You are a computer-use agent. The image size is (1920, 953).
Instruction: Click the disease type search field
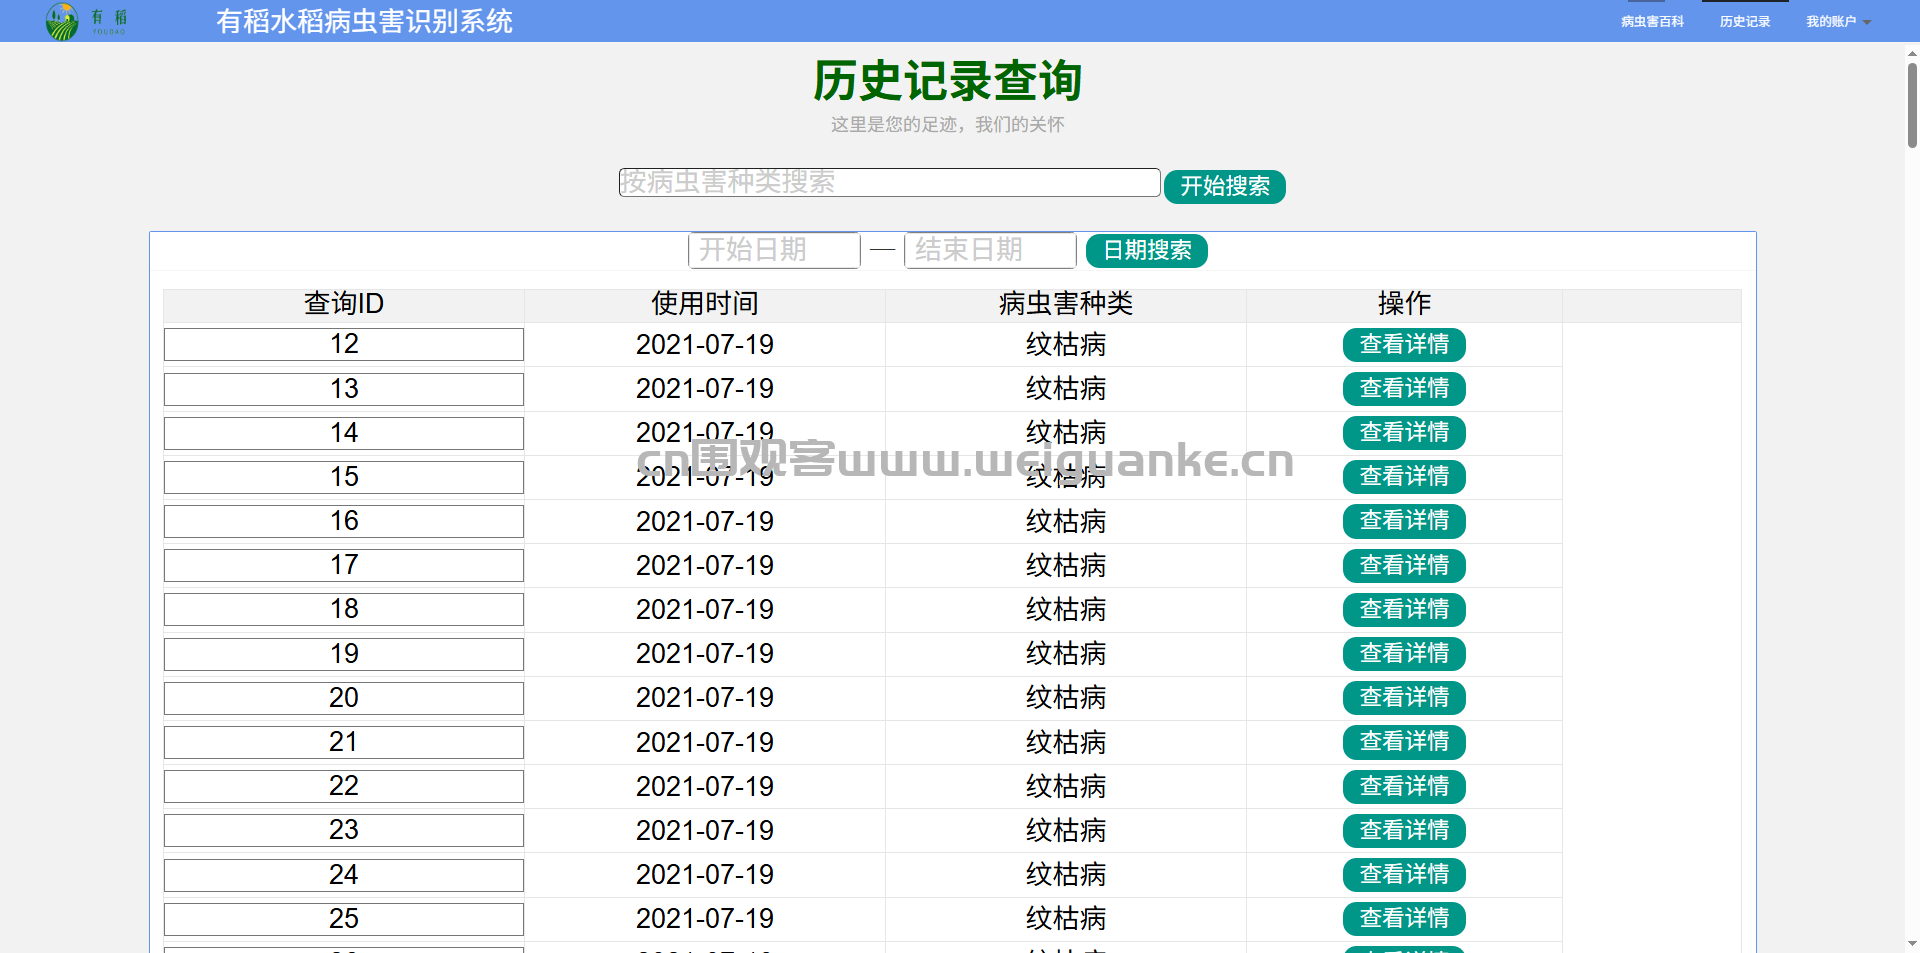[888, 182]
